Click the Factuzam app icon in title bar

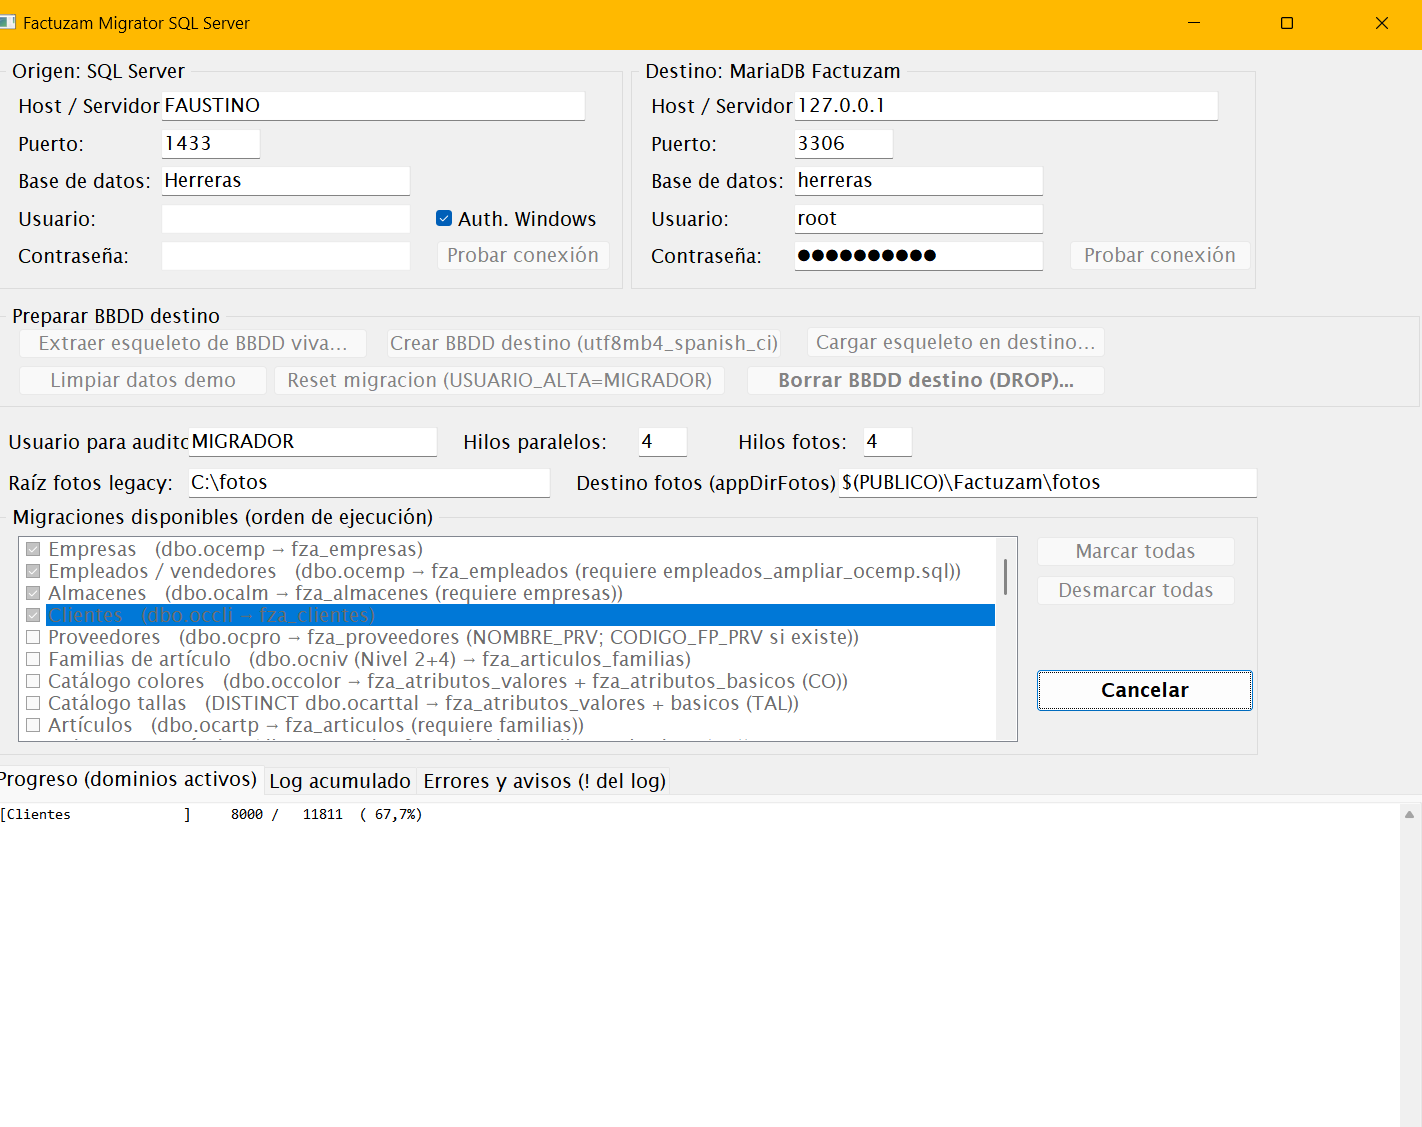coord(7,22)
